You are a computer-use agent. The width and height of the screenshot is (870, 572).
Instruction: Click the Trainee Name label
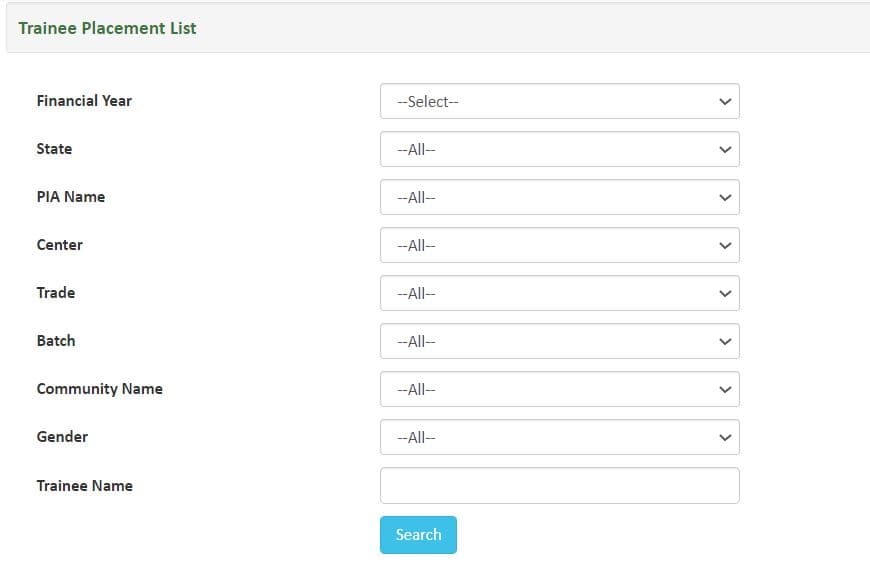[84, 486]
